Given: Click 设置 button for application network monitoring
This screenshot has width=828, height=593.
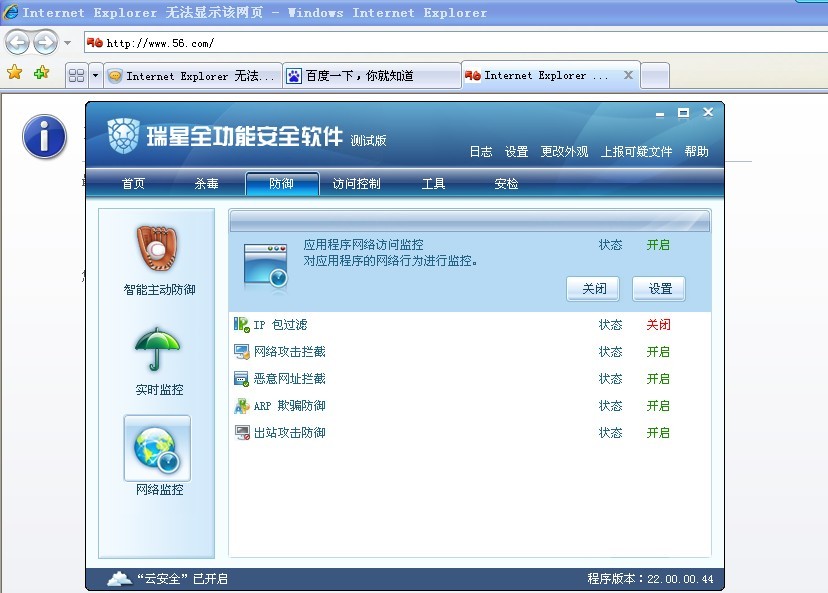Looking at the screenshot, I should pos(659,289).
